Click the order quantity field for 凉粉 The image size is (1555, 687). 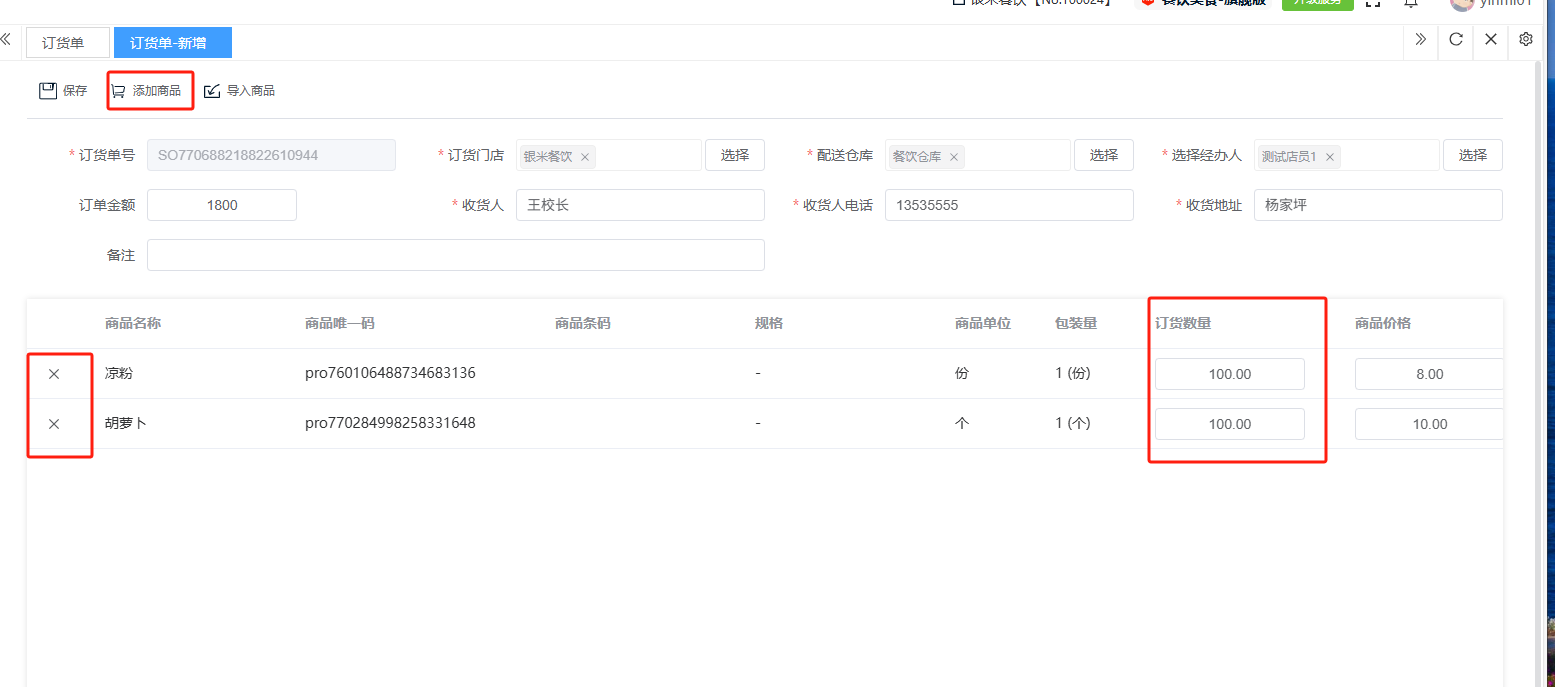(x=1229, y=374)
